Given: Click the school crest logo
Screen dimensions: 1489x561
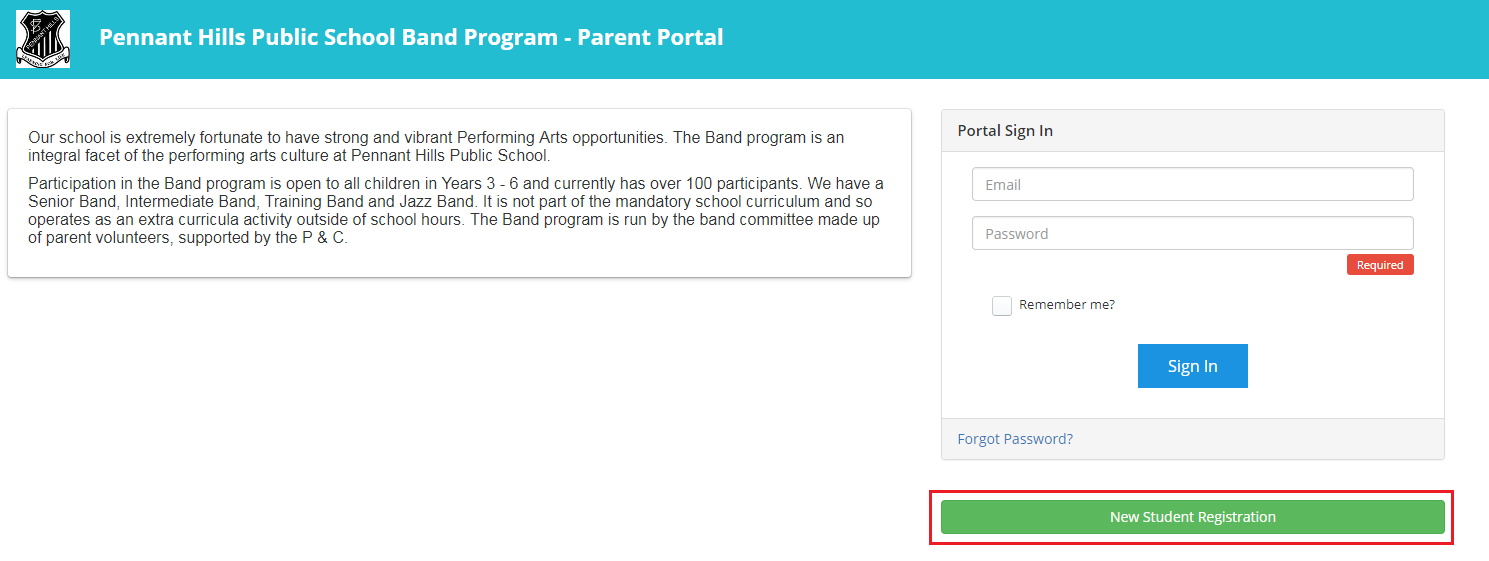Looking at the screenshot, I should [x=43, y=39].
